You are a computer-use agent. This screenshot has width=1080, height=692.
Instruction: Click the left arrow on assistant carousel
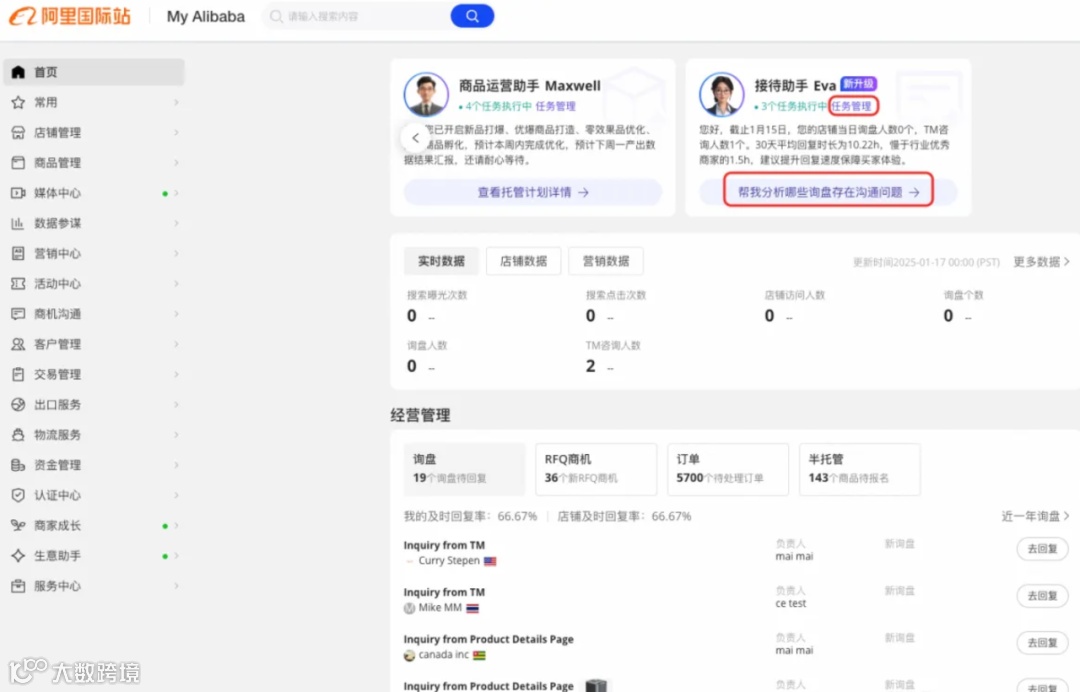click(415, 138)
